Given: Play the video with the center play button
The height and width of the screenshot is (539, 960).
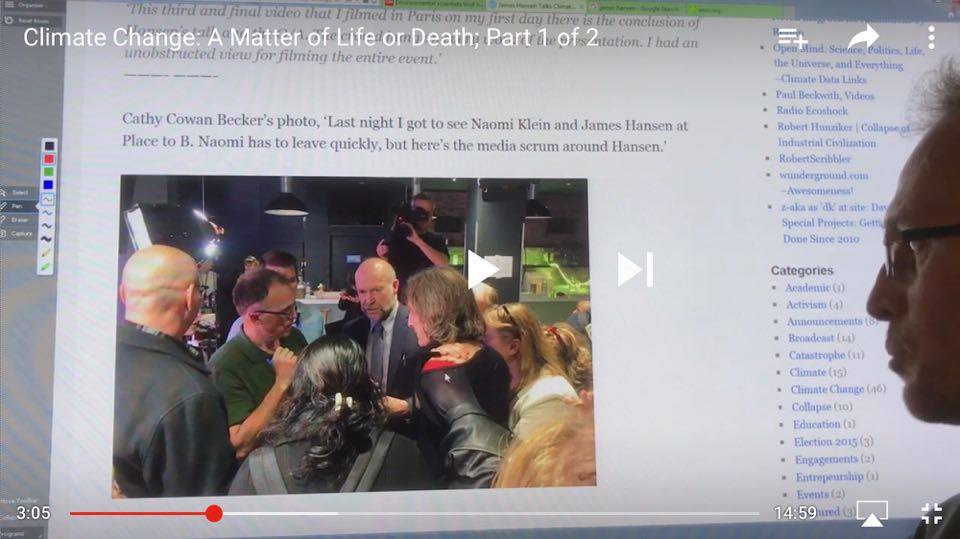Looking at the screenshot, I should point(482,269).
